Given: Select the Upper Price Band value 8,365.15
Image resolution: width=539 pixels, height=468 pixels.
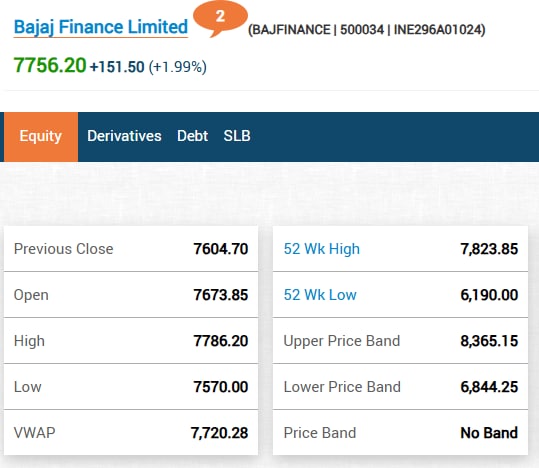Looking at the screenshot, I should [489, 341].
